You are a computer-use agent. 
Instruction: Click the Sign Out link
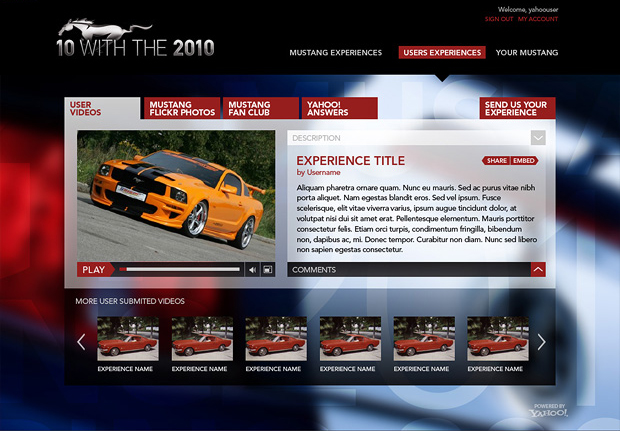point(498,19)
